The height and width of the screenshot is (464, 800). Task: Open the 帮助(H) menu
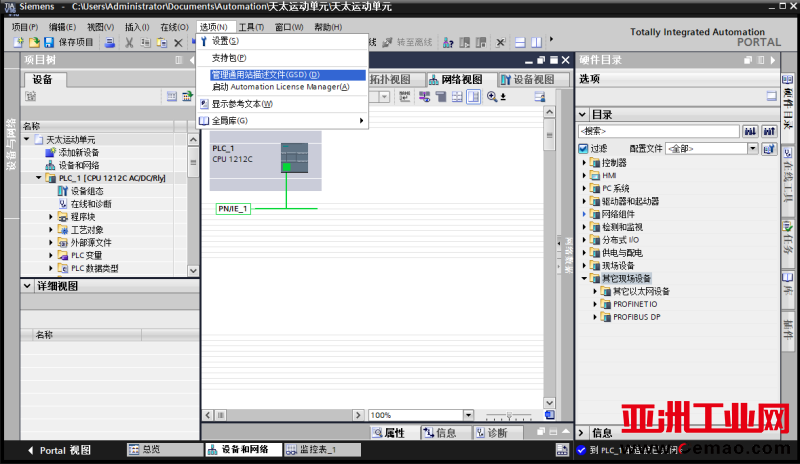point(328,27)
